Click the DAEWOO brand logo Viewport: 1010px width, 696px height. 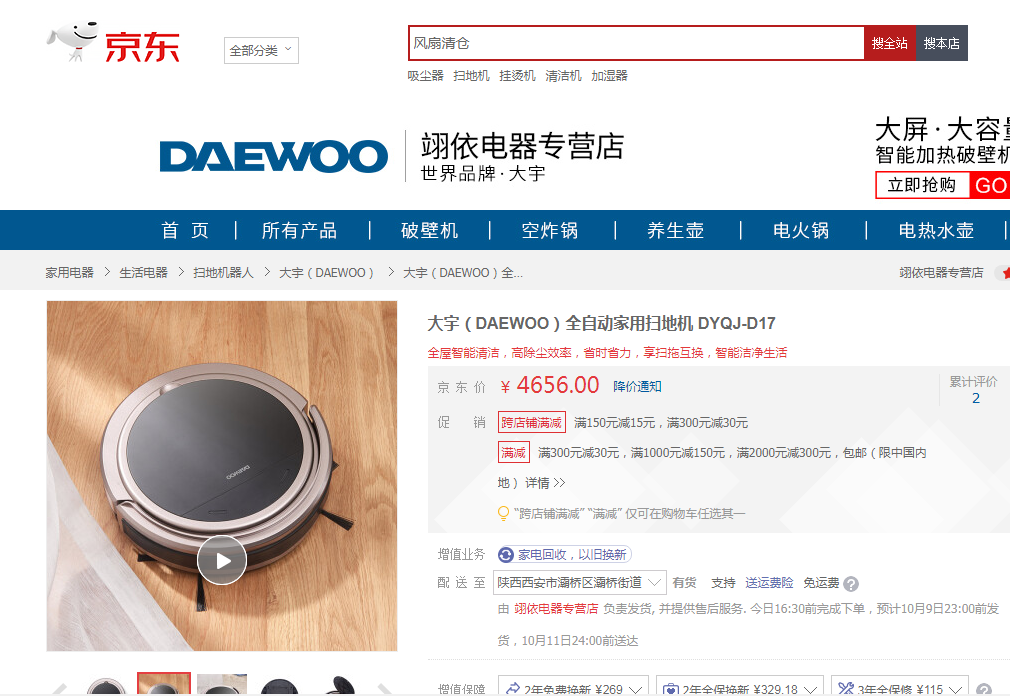(274, 156)
